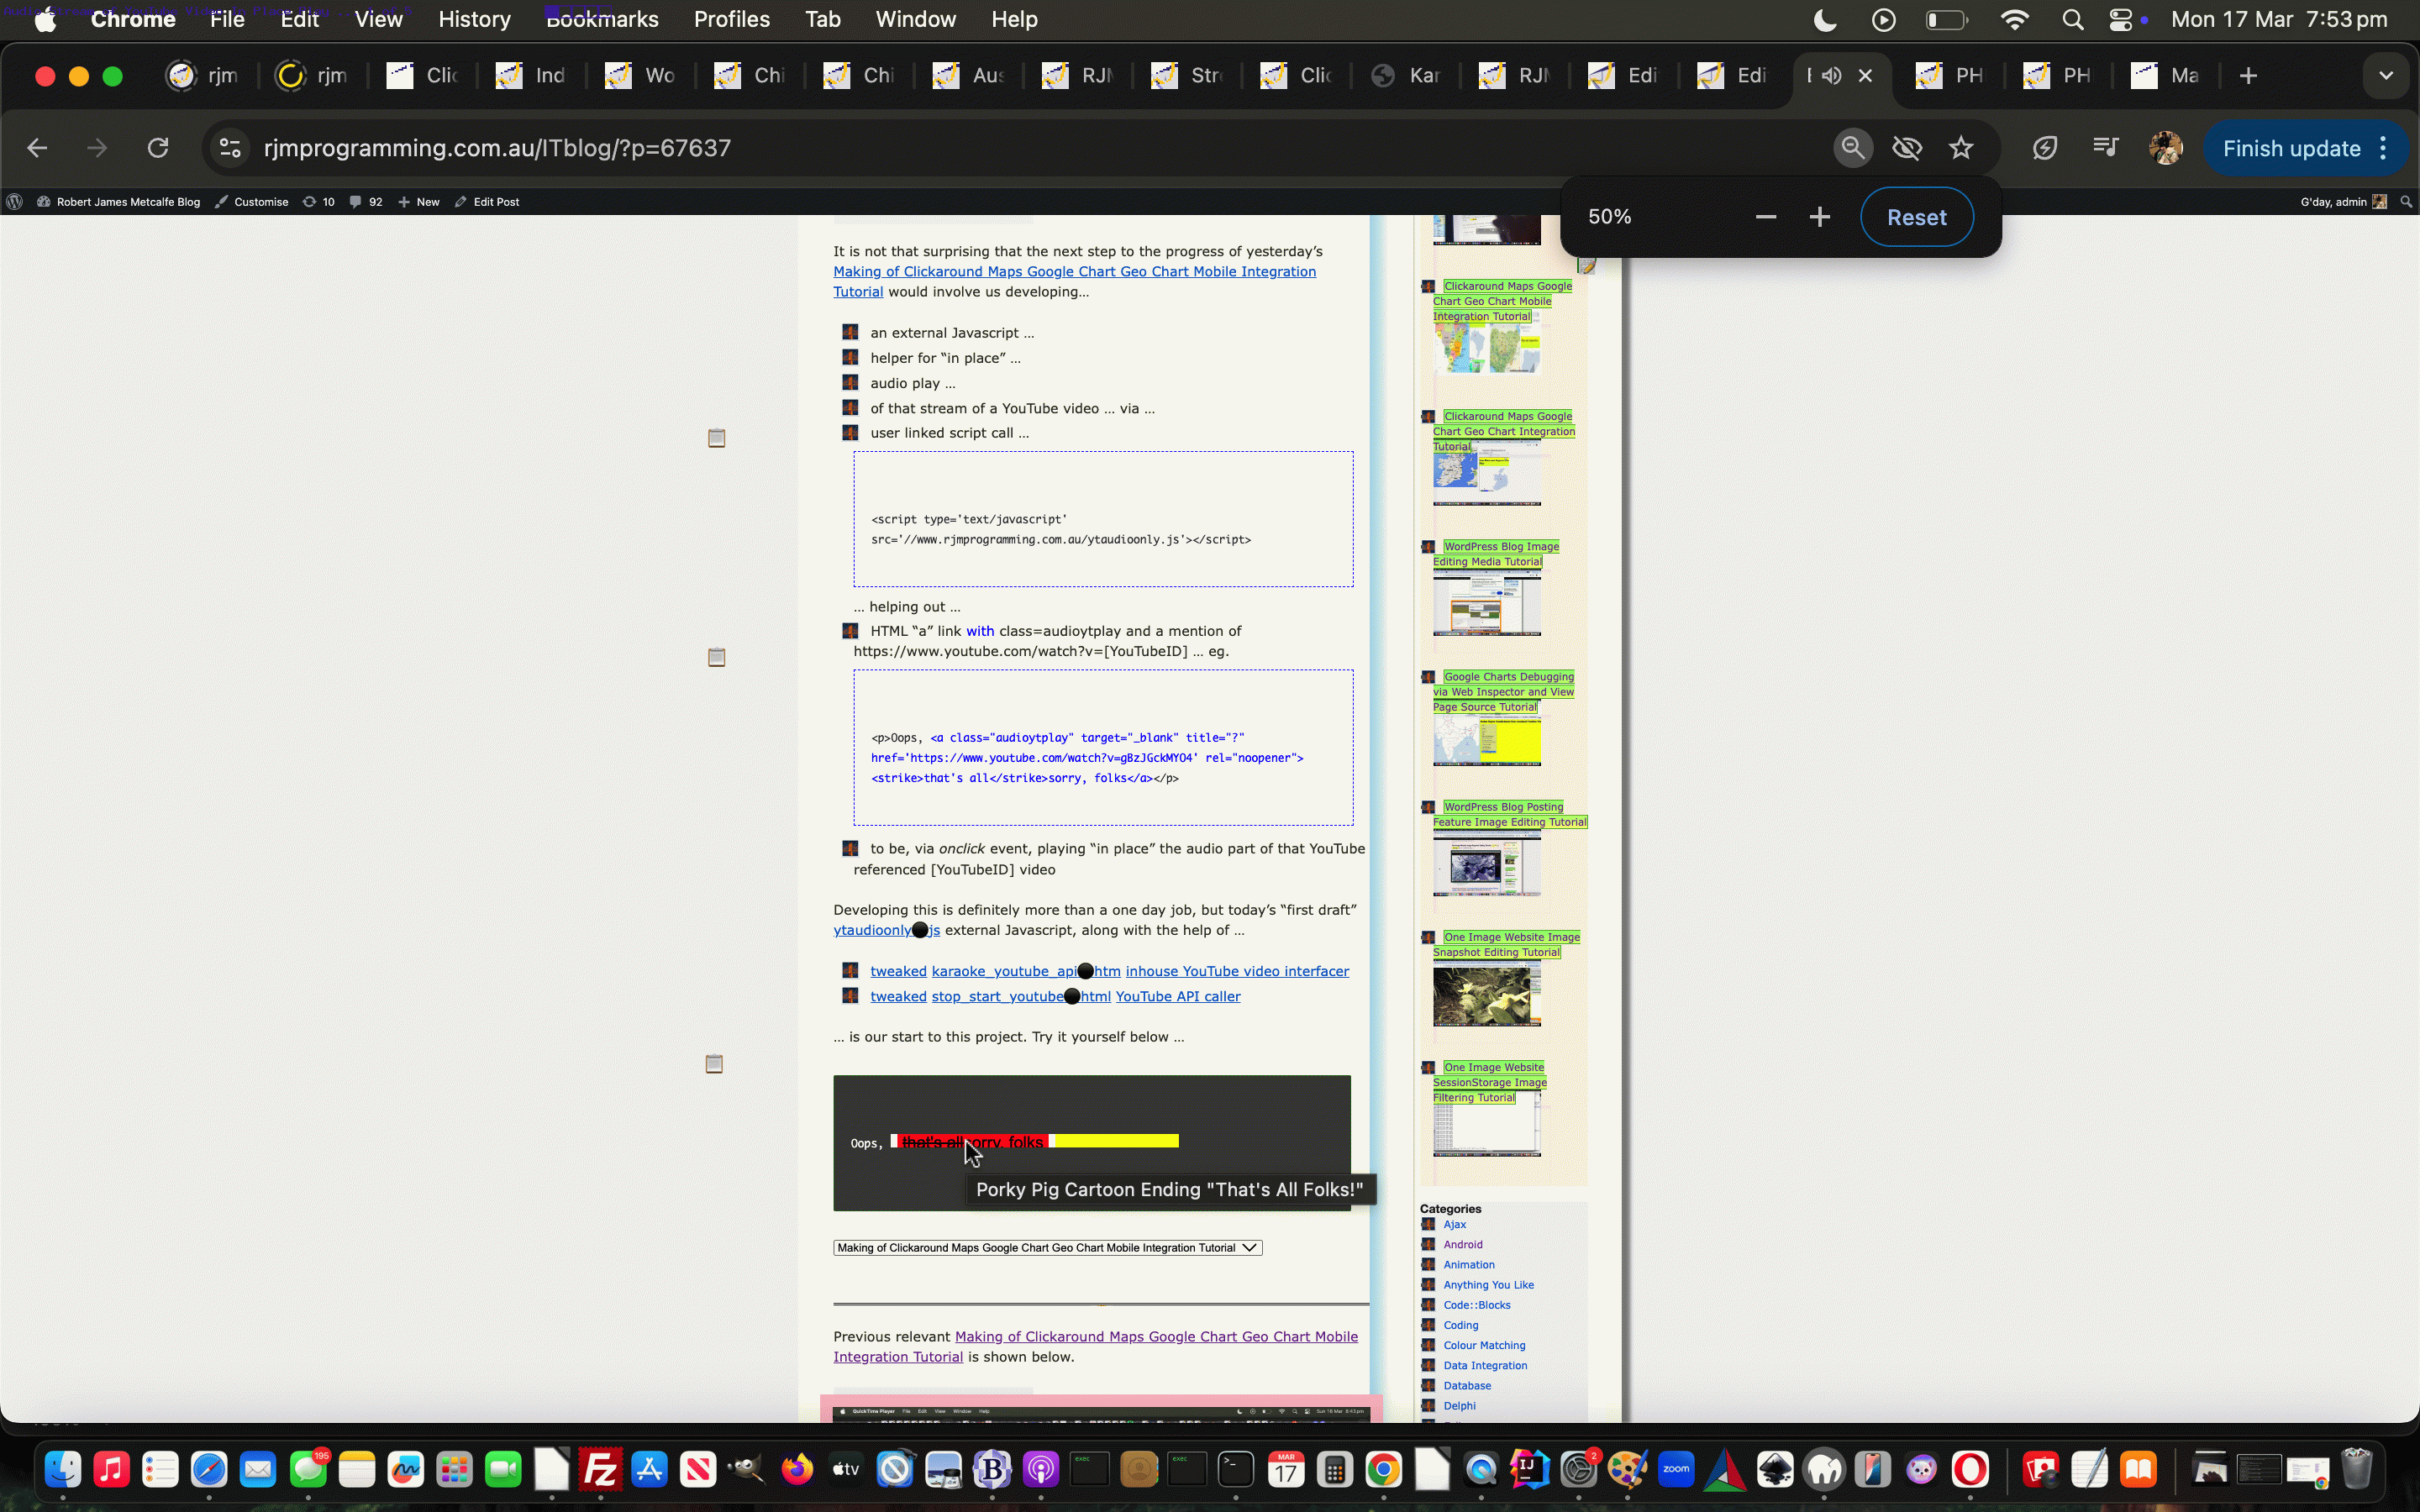Click the clipboard icon beside the script code box
Viewport: 2420px width, 1512px height.
pyautogui.click(x=716, y=438)
